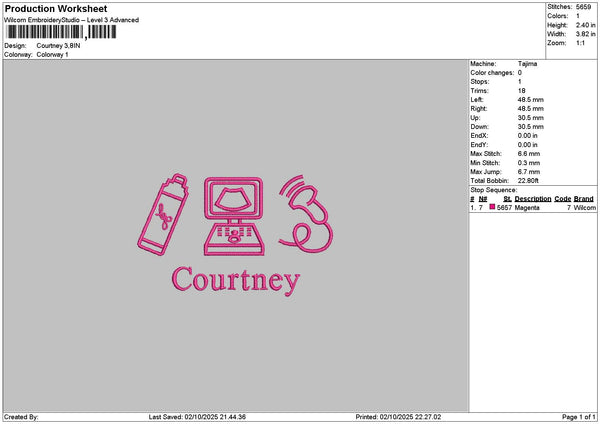The image size is (600, 424).
Task: Click the Total Bobbin value
Action: coord(528,181)
